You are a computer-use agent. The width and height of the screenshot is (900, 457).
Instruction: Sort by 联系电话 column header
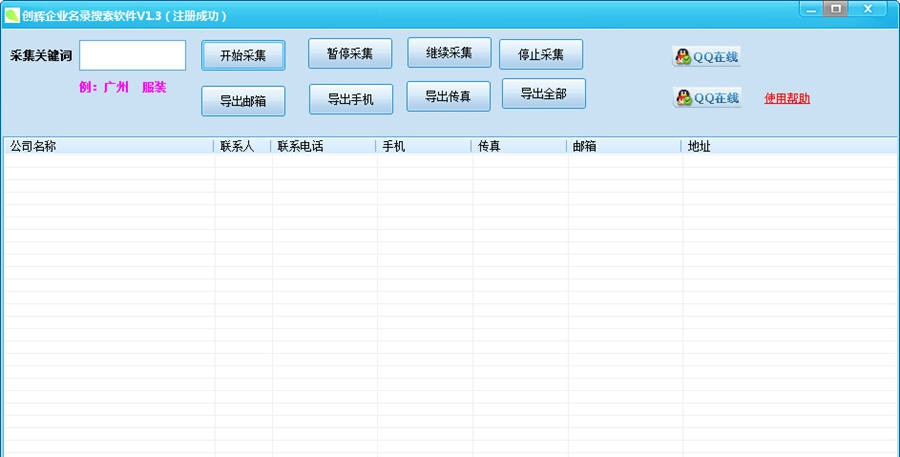(x=323, y=146)
